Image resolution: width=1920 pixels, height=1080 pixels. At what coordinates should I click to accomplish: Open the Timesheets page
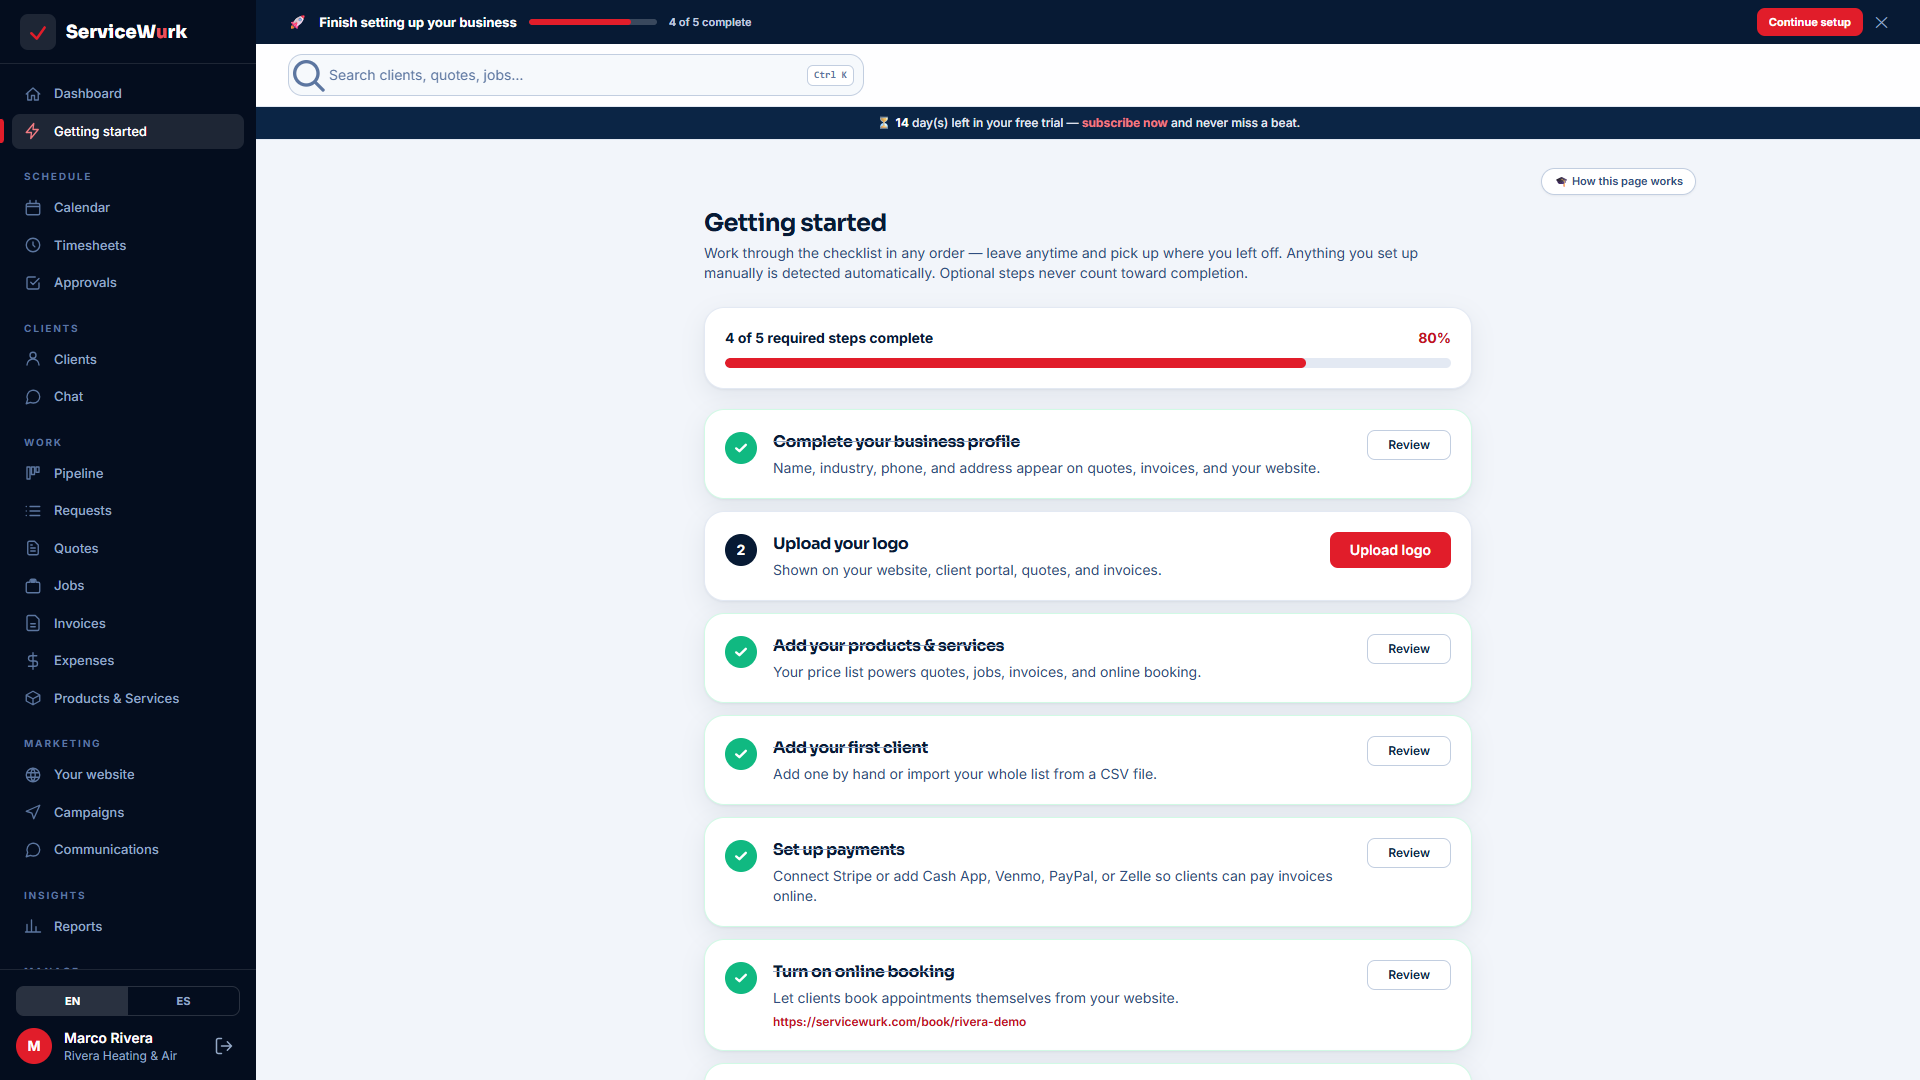click(x=128, y=245)
